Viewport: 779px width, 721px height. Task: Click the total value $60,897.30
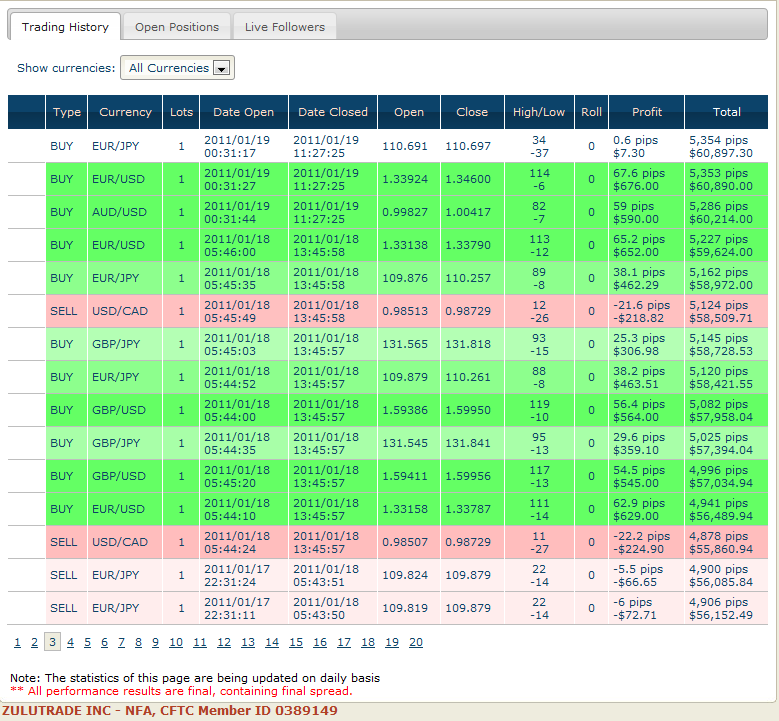pos(720,153)
